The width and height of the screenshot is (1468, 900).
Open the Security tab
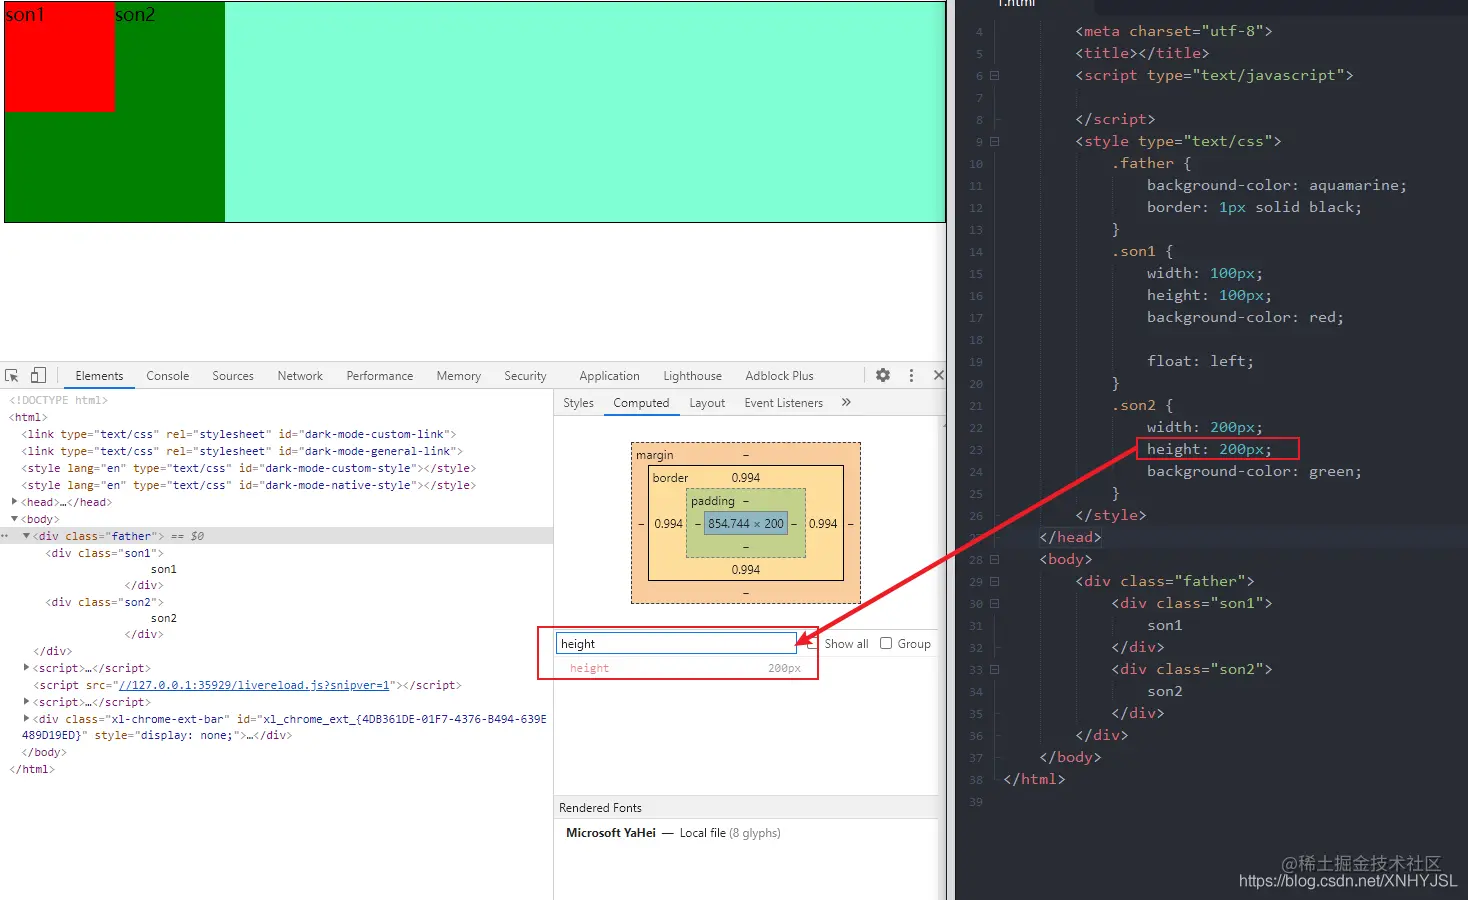click(x=525, y=376)
